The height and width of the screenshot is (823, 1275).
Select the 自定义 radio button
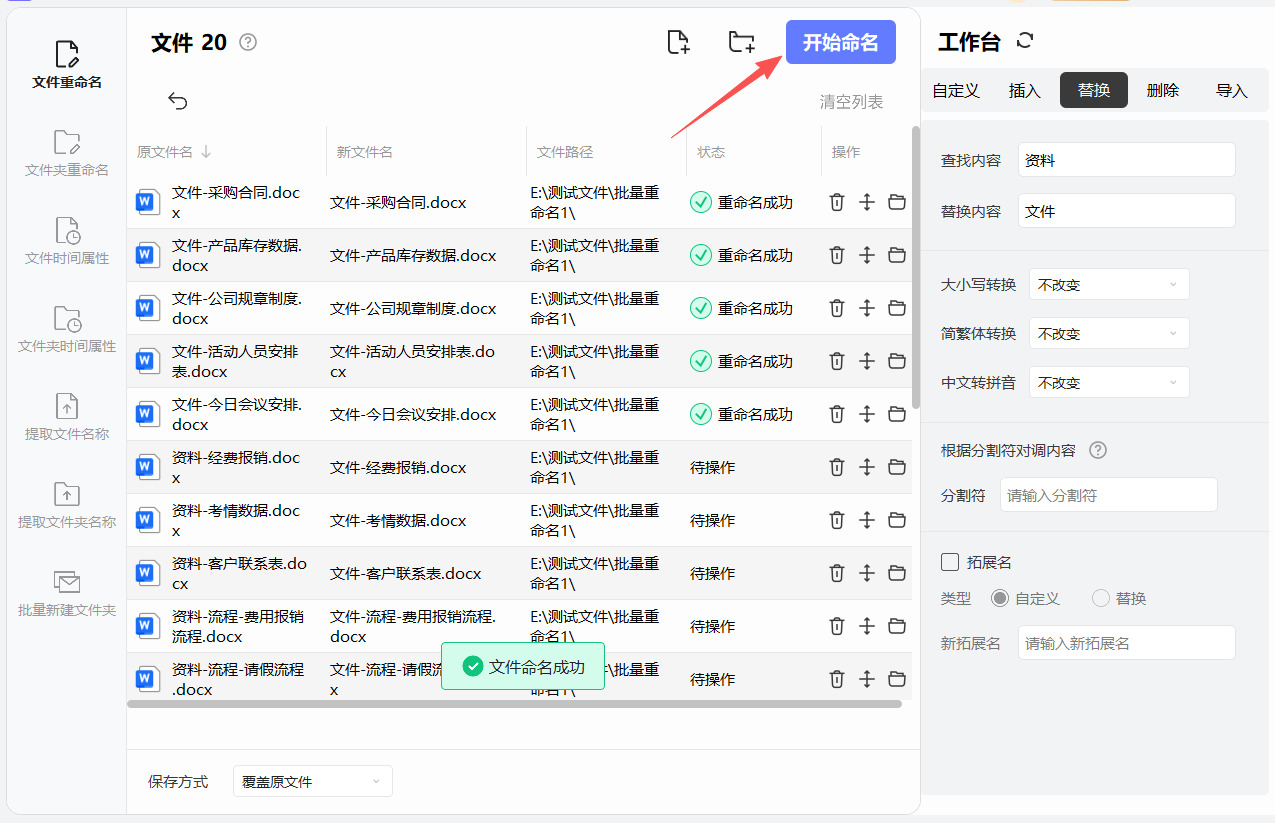pyautogui.click(x=1000, y=598)
